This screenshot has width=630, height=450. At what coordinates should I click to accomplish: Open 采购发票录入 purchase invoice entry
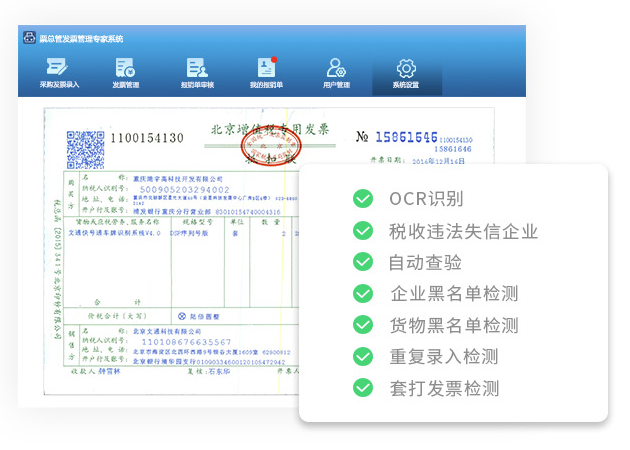click(x=59, y=73)
